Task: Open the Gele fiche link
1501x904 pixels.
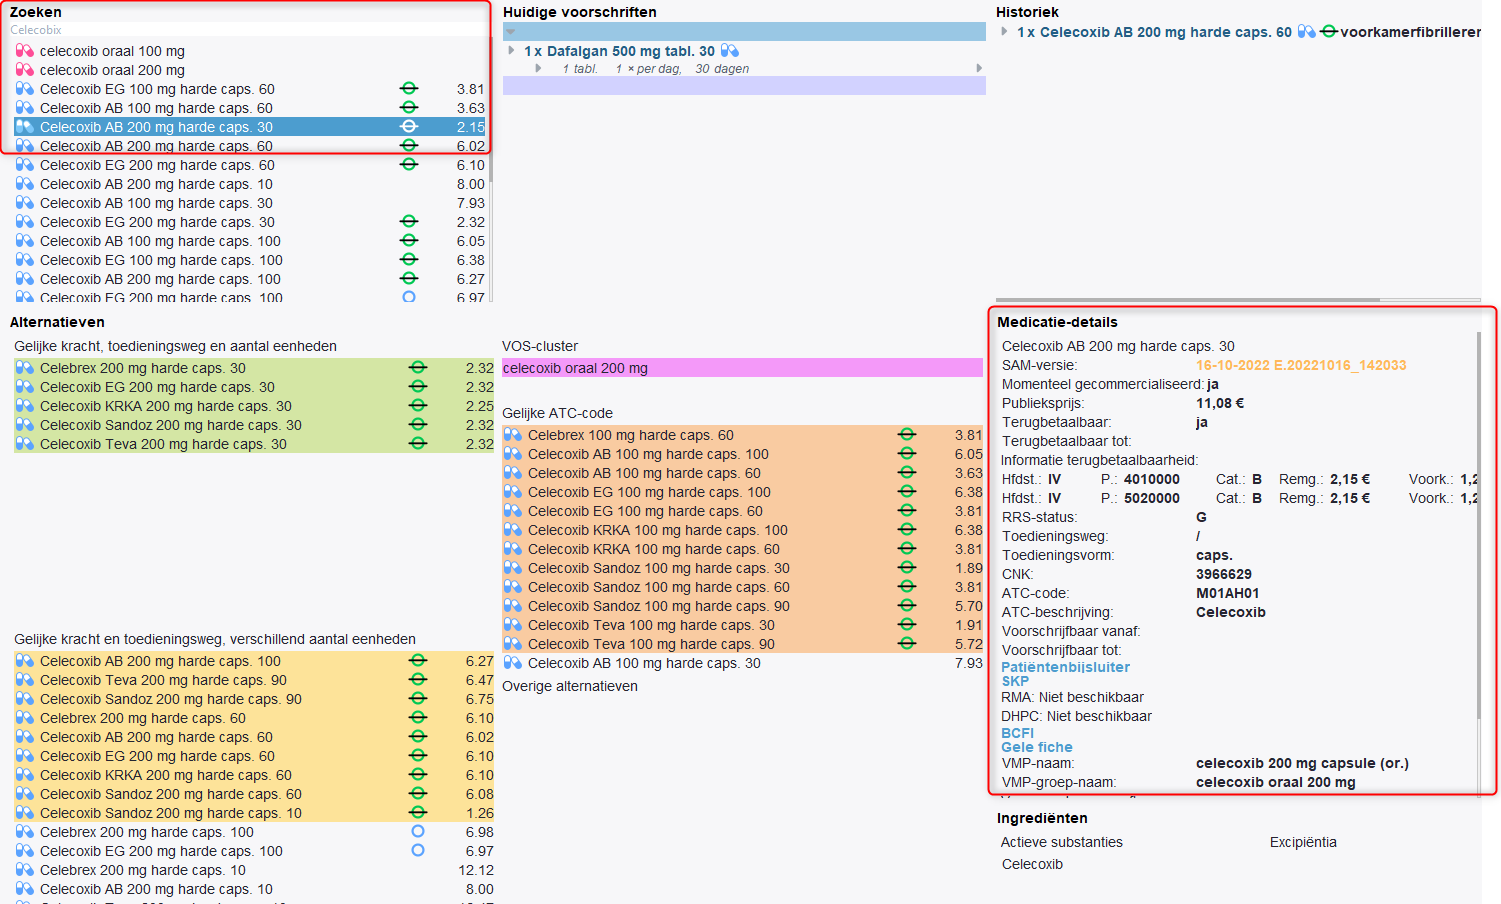Action: click(x=1036, y=747)
